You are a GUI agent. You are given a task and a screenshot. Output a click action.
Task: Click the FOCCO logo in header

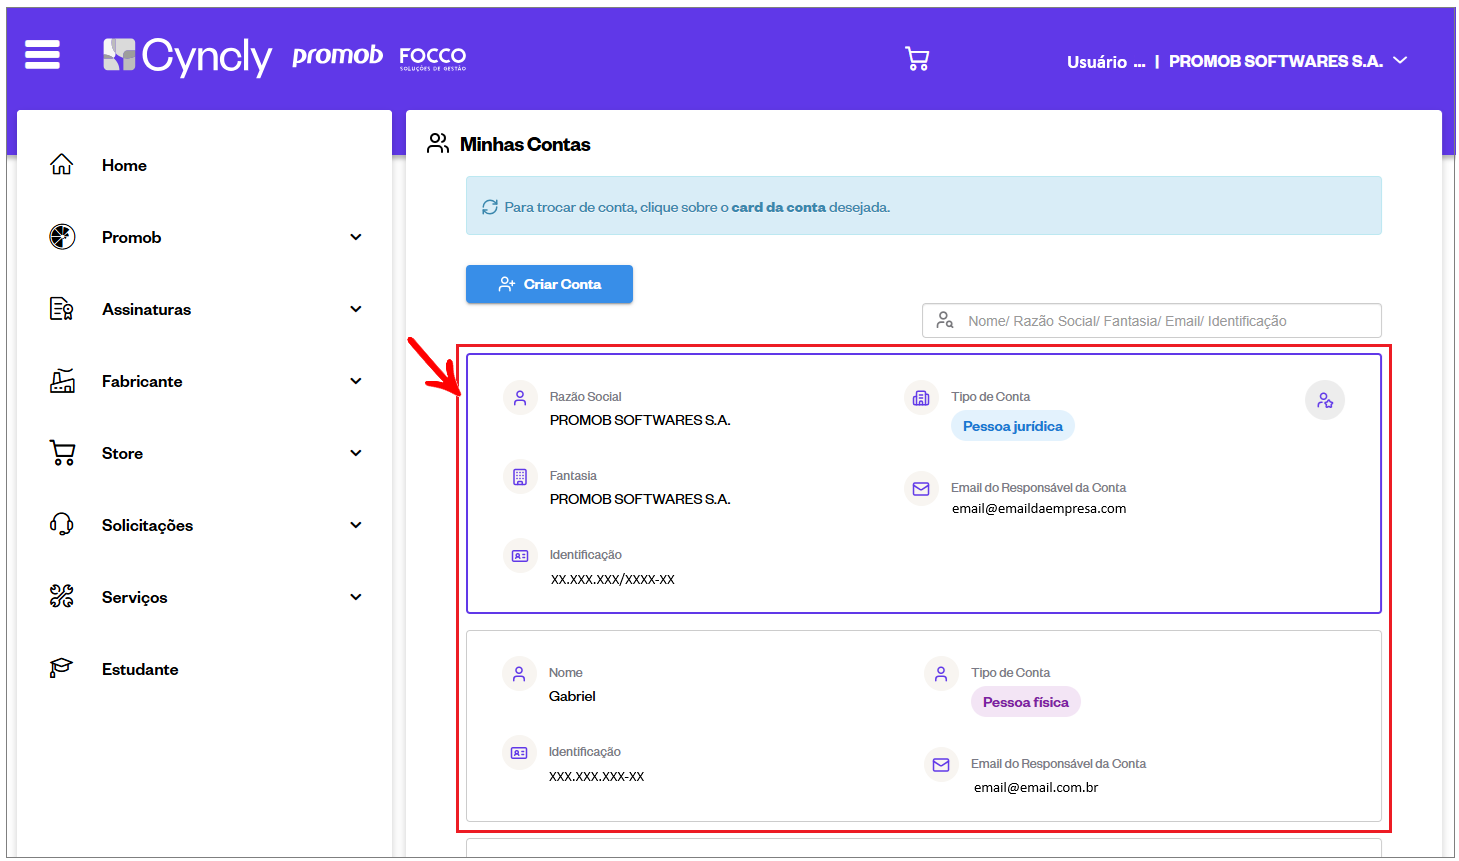[x=433, y=58]
